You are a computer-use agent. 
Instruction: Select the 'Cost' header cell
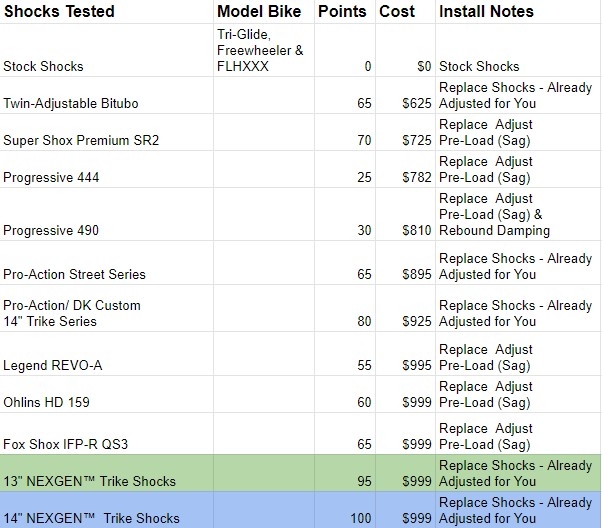pyautogui.click(x=405, y=12)
